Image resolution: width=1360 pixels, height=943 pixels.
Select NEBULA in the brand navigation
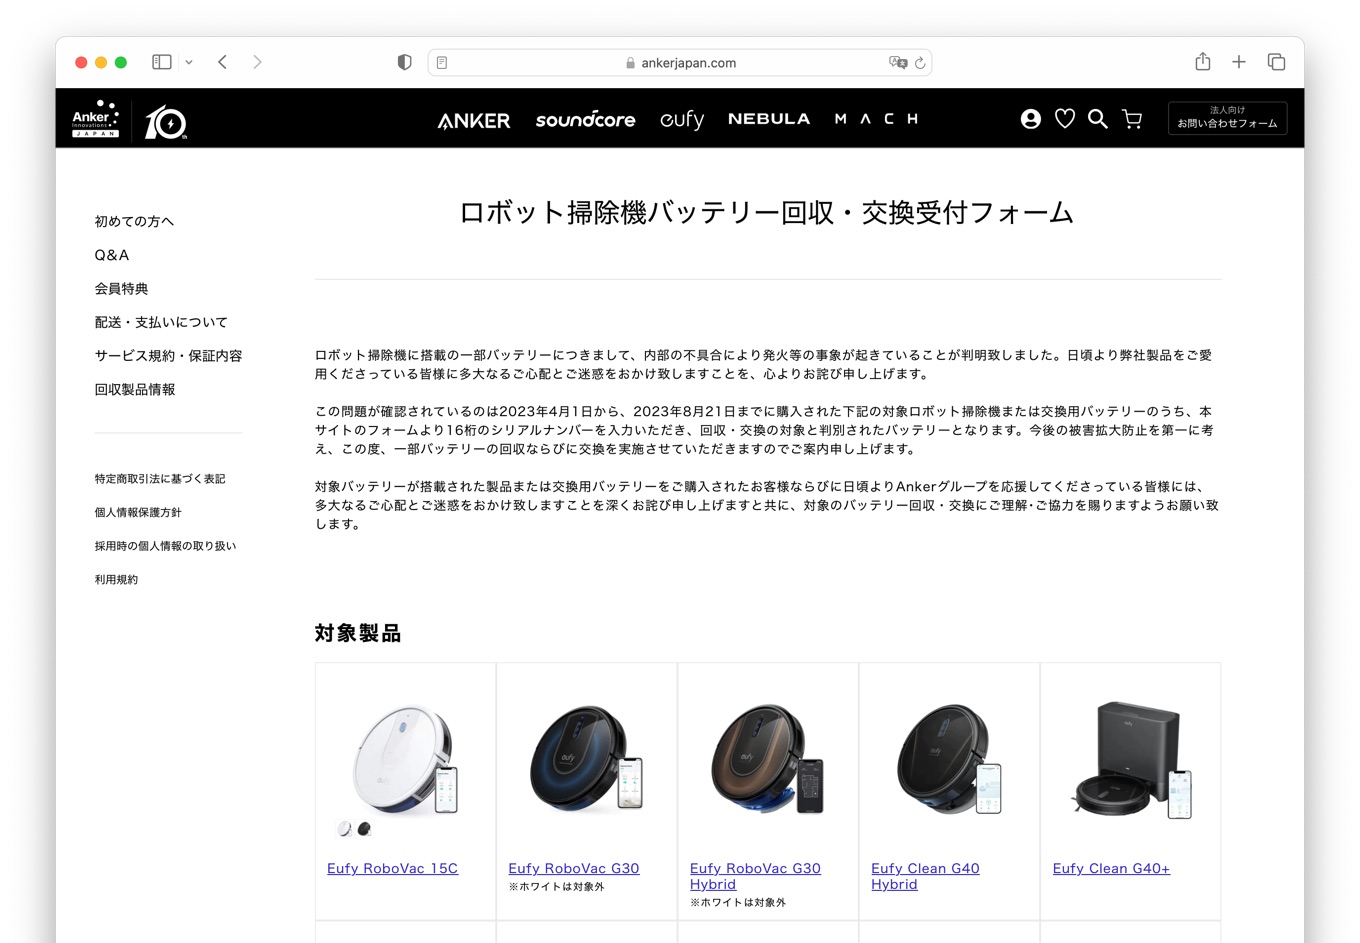coord(769,118)
